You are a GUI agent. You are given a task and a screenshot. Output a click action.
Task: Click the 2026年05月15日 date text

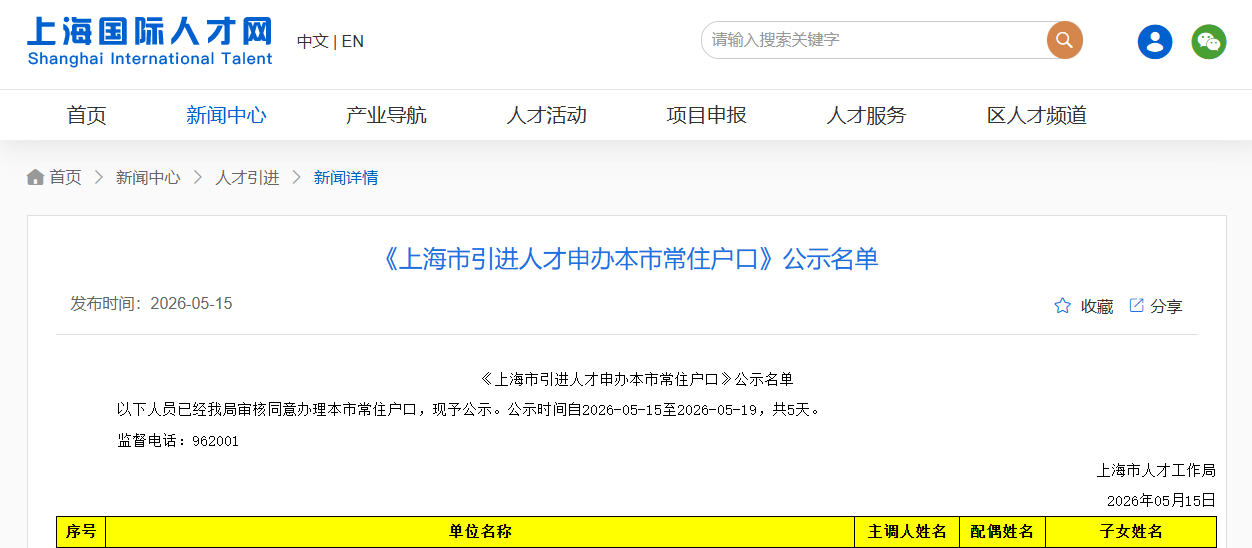[x=1161, y=500]
